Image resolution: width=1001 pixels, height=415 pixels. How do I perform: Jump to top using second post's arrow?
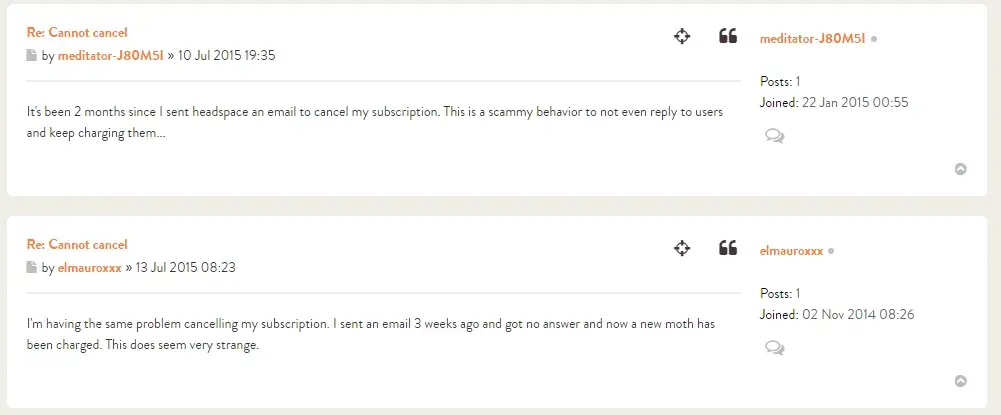point(961,381)
